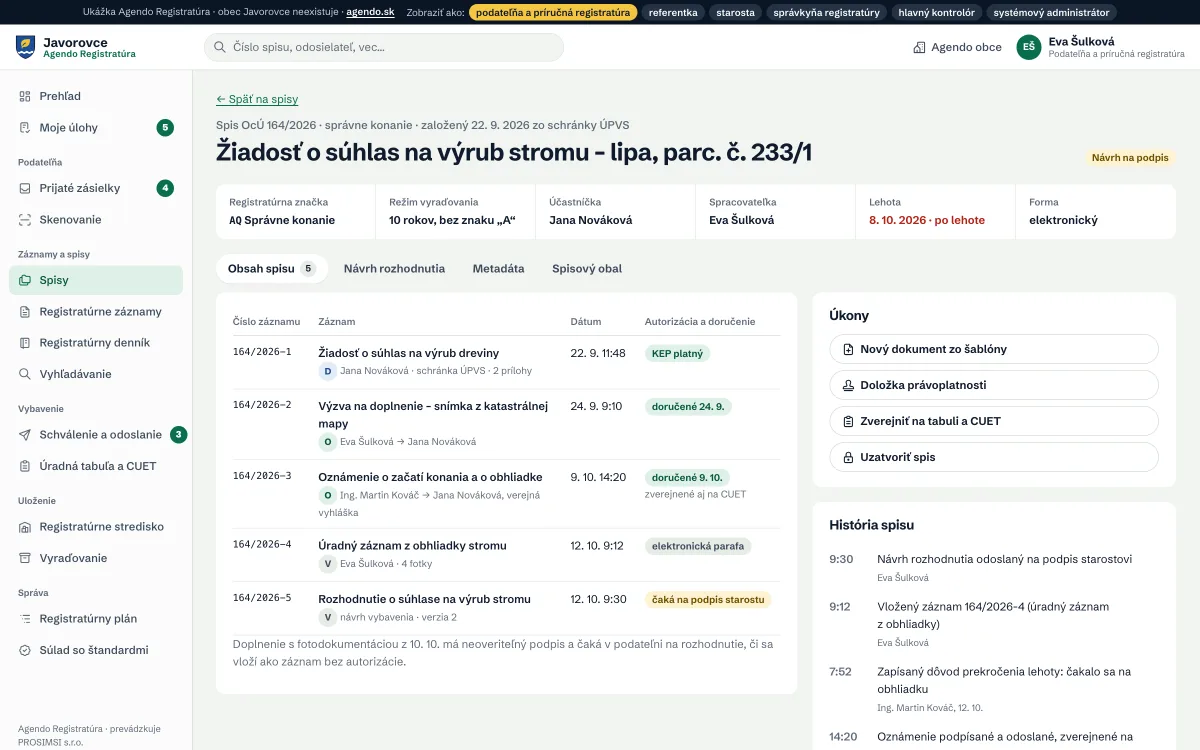Click the Skenovanie scan icon
This screenshot has width=1200, height=750.
tap(25, 219)
